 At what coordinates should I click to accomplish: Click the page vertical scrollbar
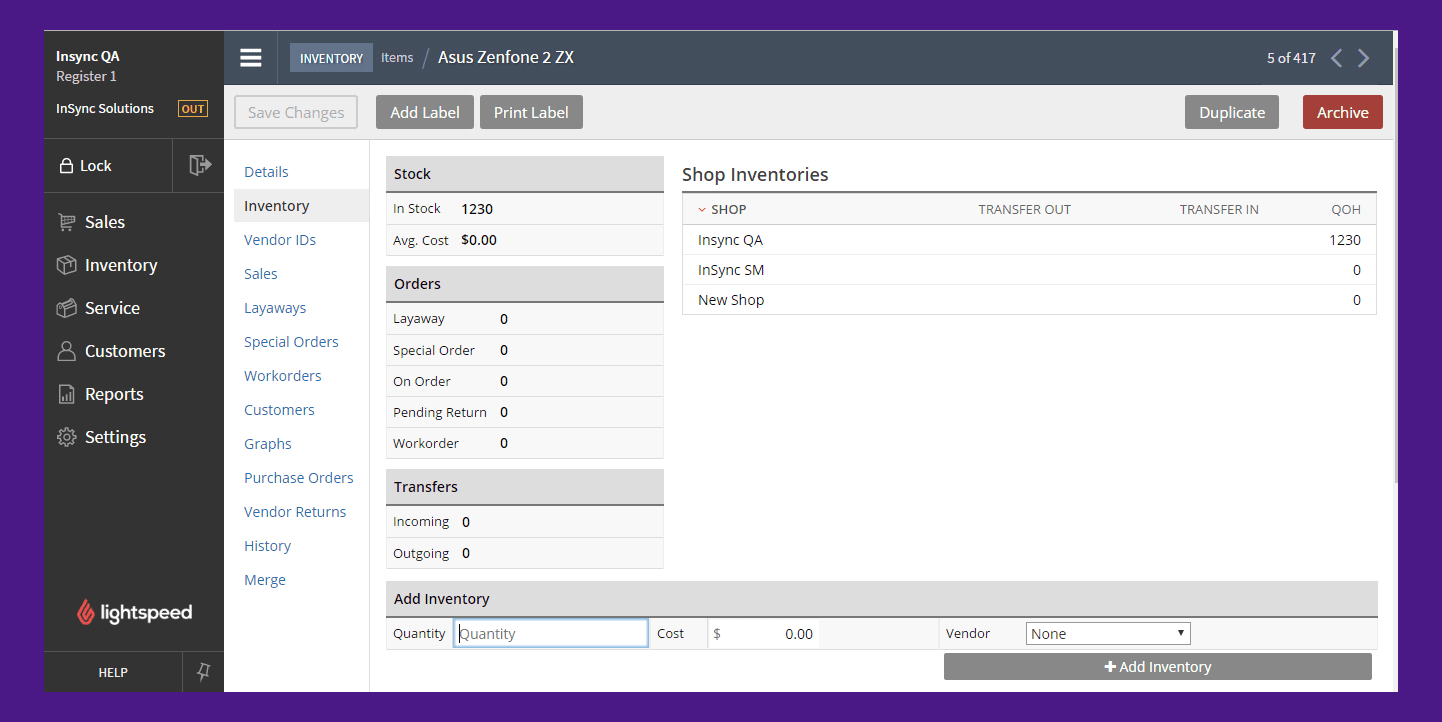tap(1395, 265)
